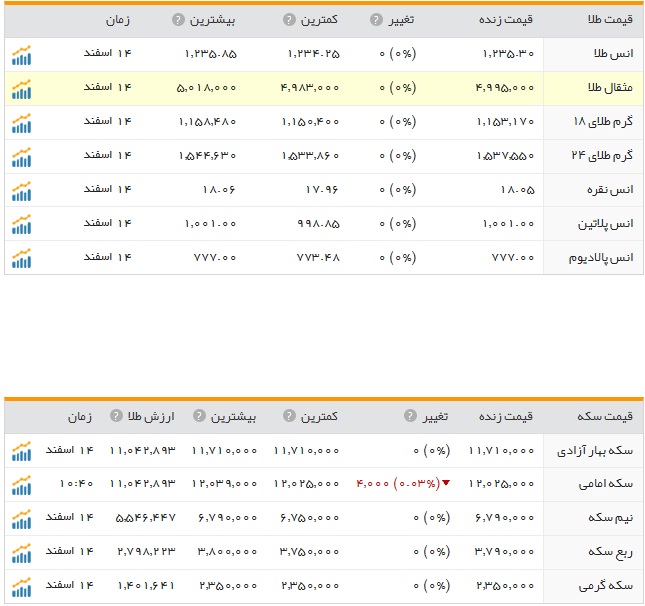Click help icon beside کمترین in coin table
The width and height of the screenshot is (645, 606).
(289, 416)
